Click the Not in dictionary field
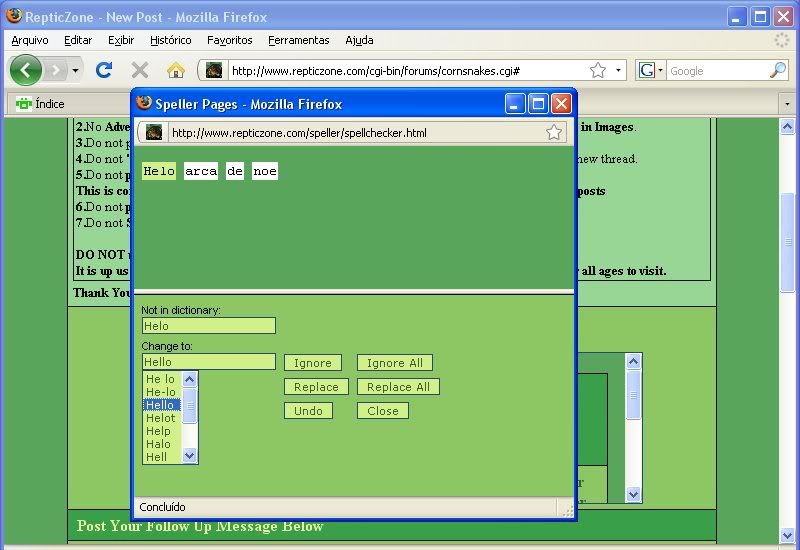This screenshot has width=800, height=550. [209, 326]
